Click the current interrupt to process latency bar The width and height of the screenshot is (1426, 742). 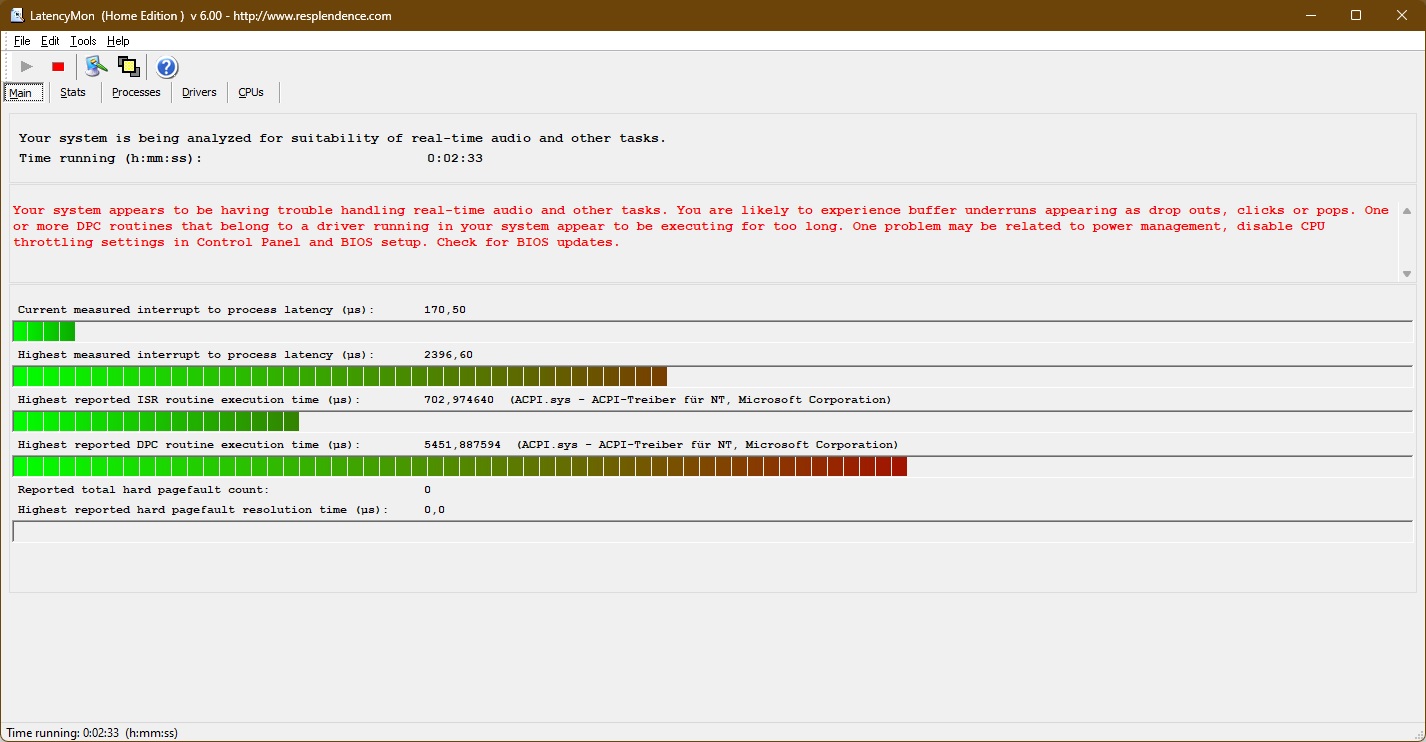(713, 331)
